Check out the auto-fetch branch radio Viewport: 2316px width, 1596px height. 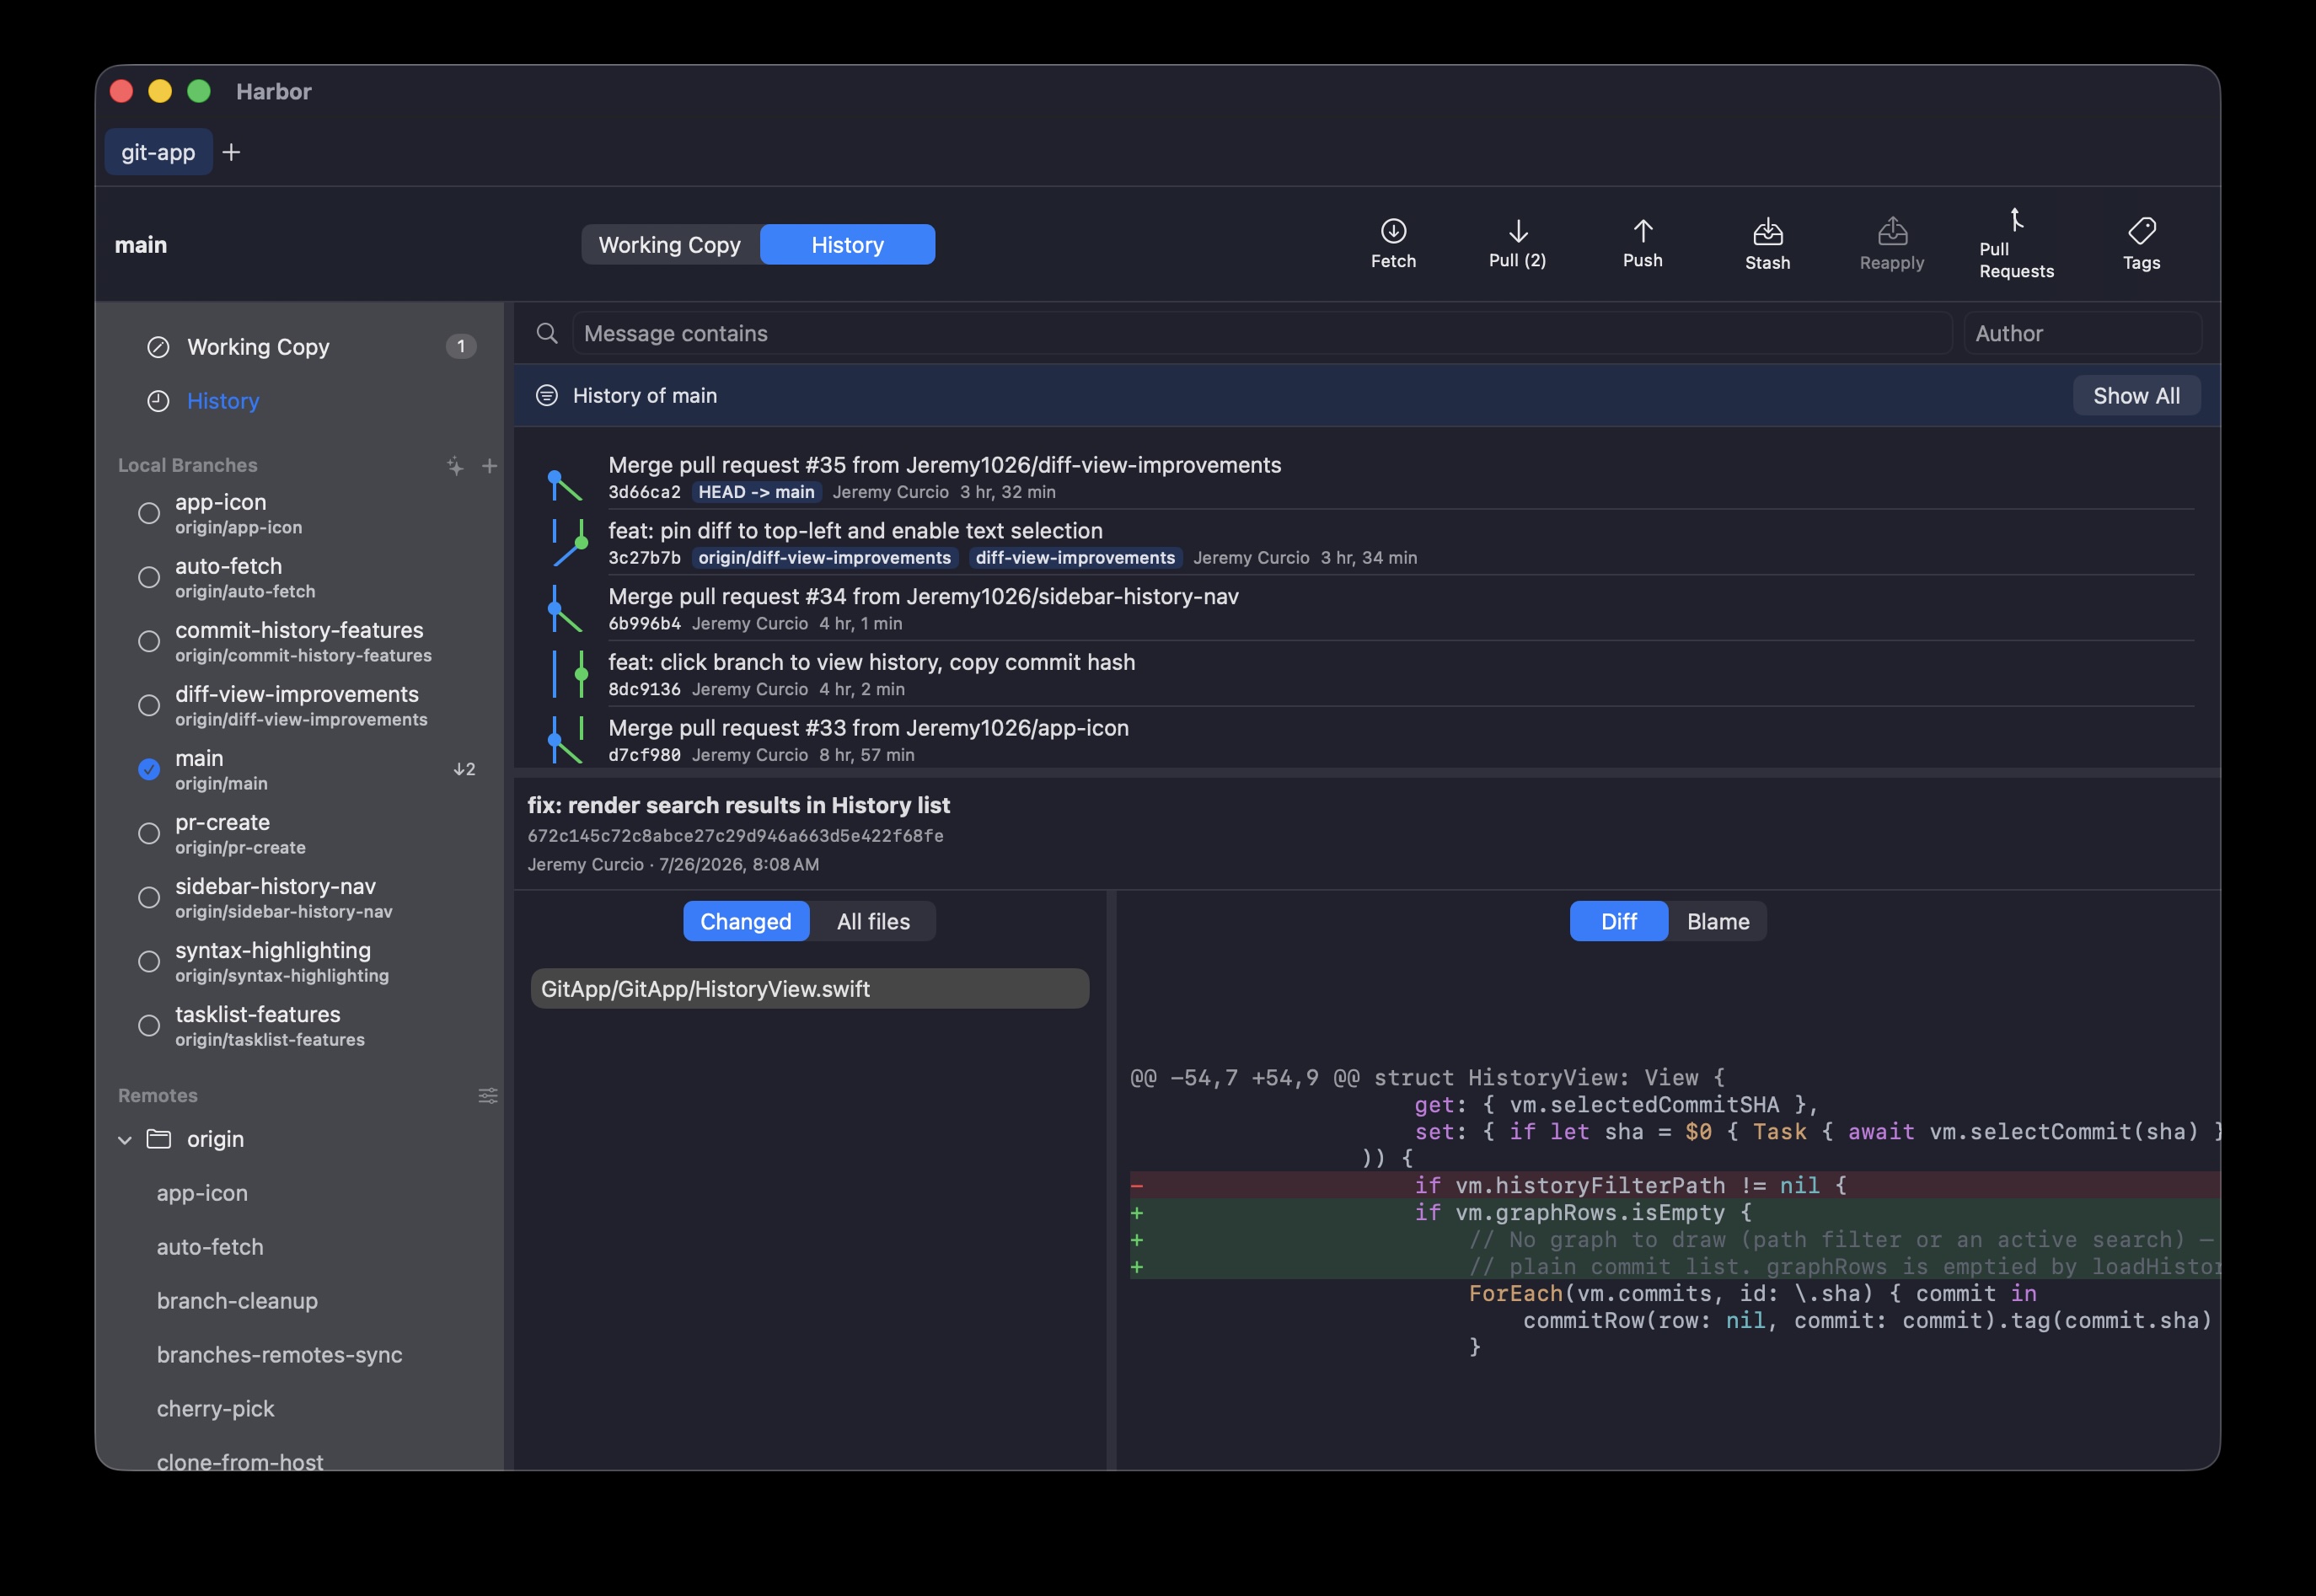click(x=149, y=577)
